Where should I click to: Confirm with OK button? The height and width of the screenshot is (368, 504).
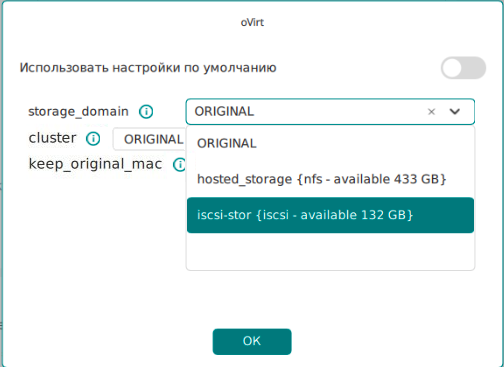click(252, 341)
